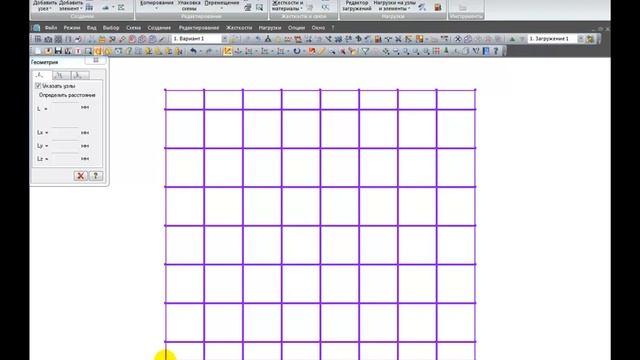Open the Редактирование menu
640x360 pixels.
[199, 28]
